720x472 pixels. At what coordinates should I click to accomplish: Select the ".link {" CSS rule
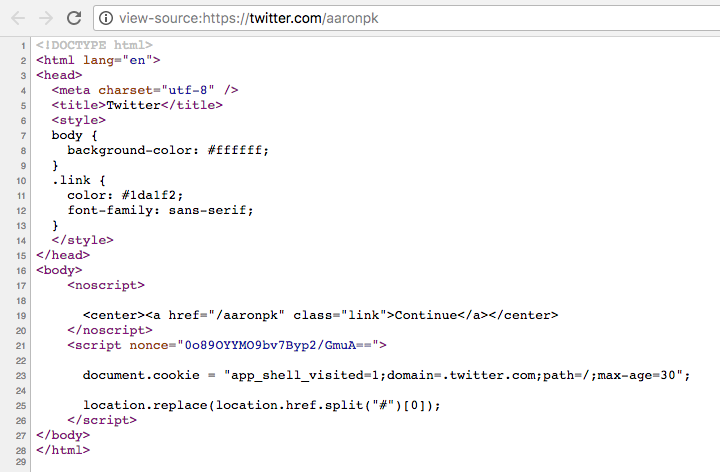tap(79, 180)
